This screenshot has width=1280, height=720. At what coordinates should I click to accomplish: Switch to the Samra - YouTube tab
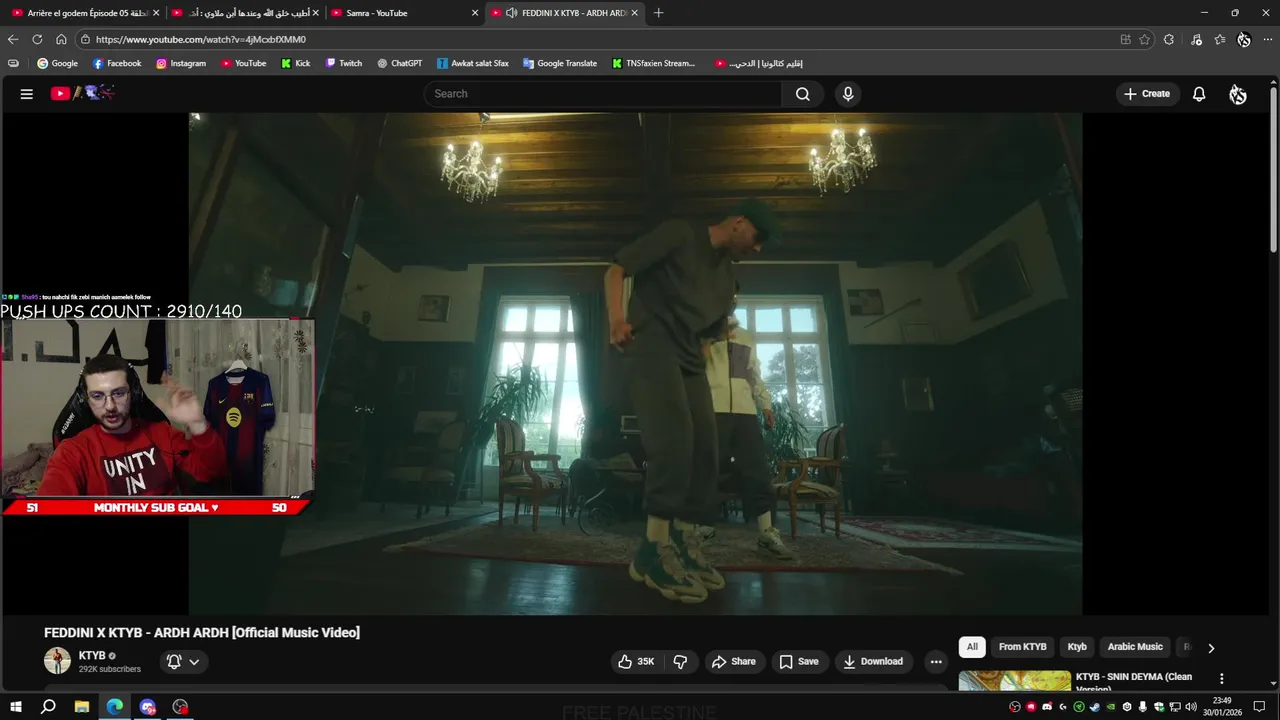[x=403, y=13]
